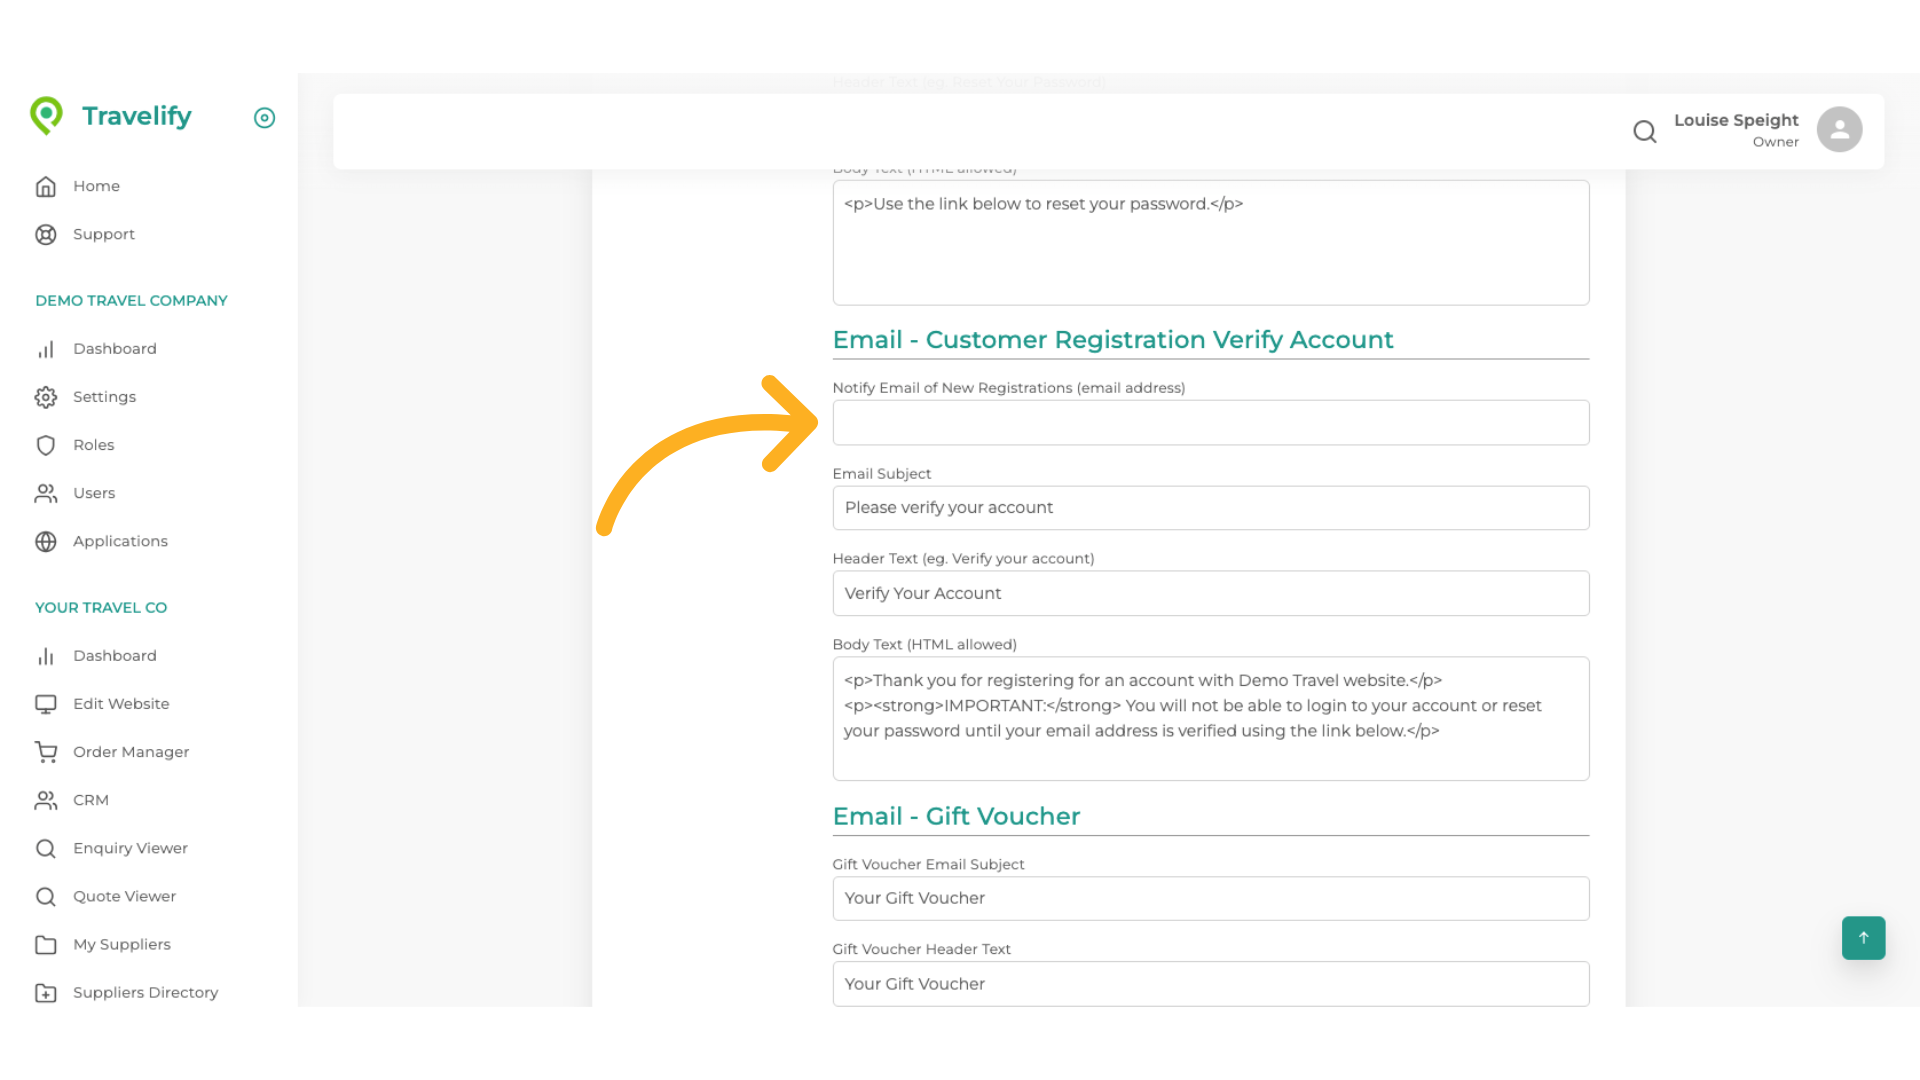Click the search magnifier in the top bar

coord(1645,131)
